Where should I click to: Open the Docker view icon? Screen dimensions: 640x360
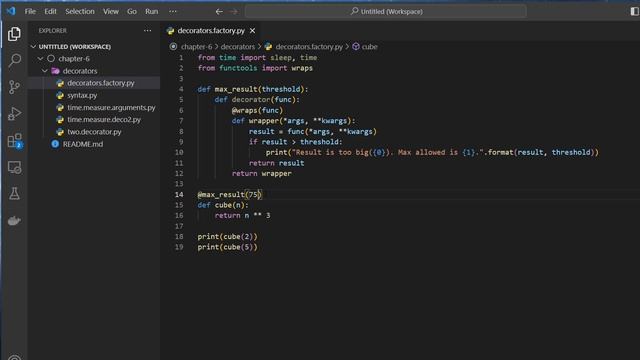pos(14,221)
